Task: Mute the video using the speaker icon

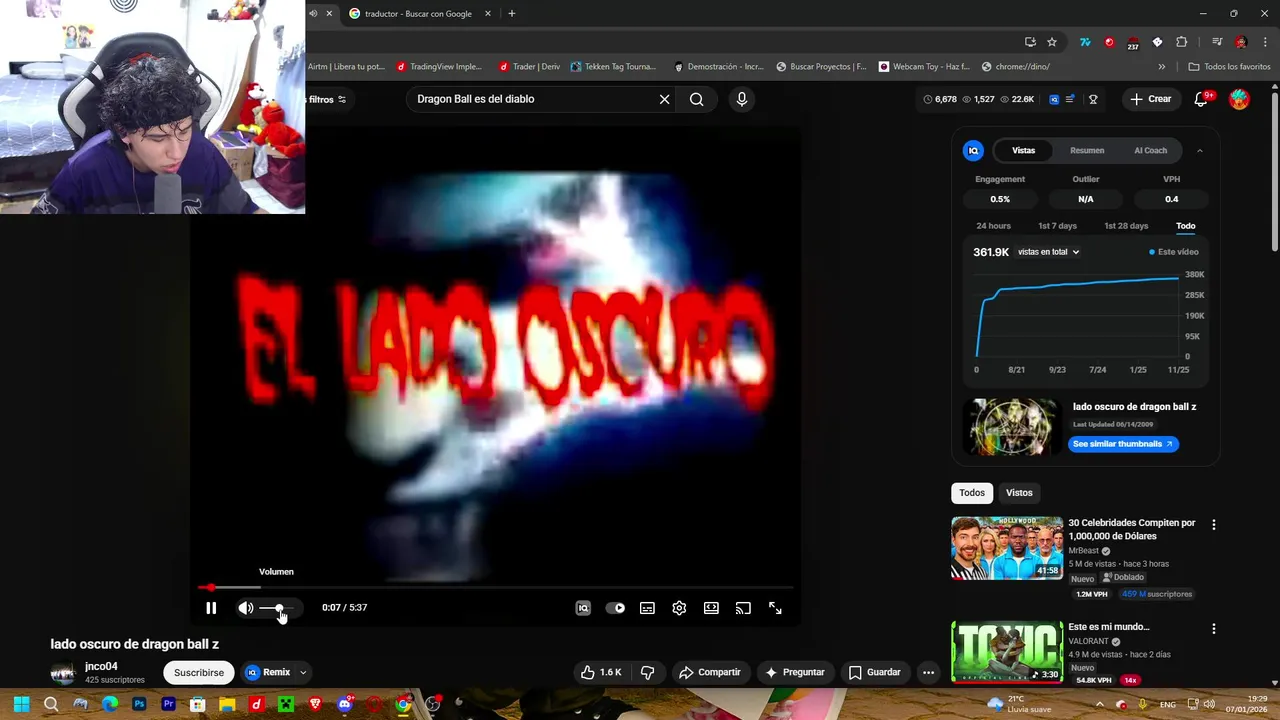Action: (x=245, y=608)
